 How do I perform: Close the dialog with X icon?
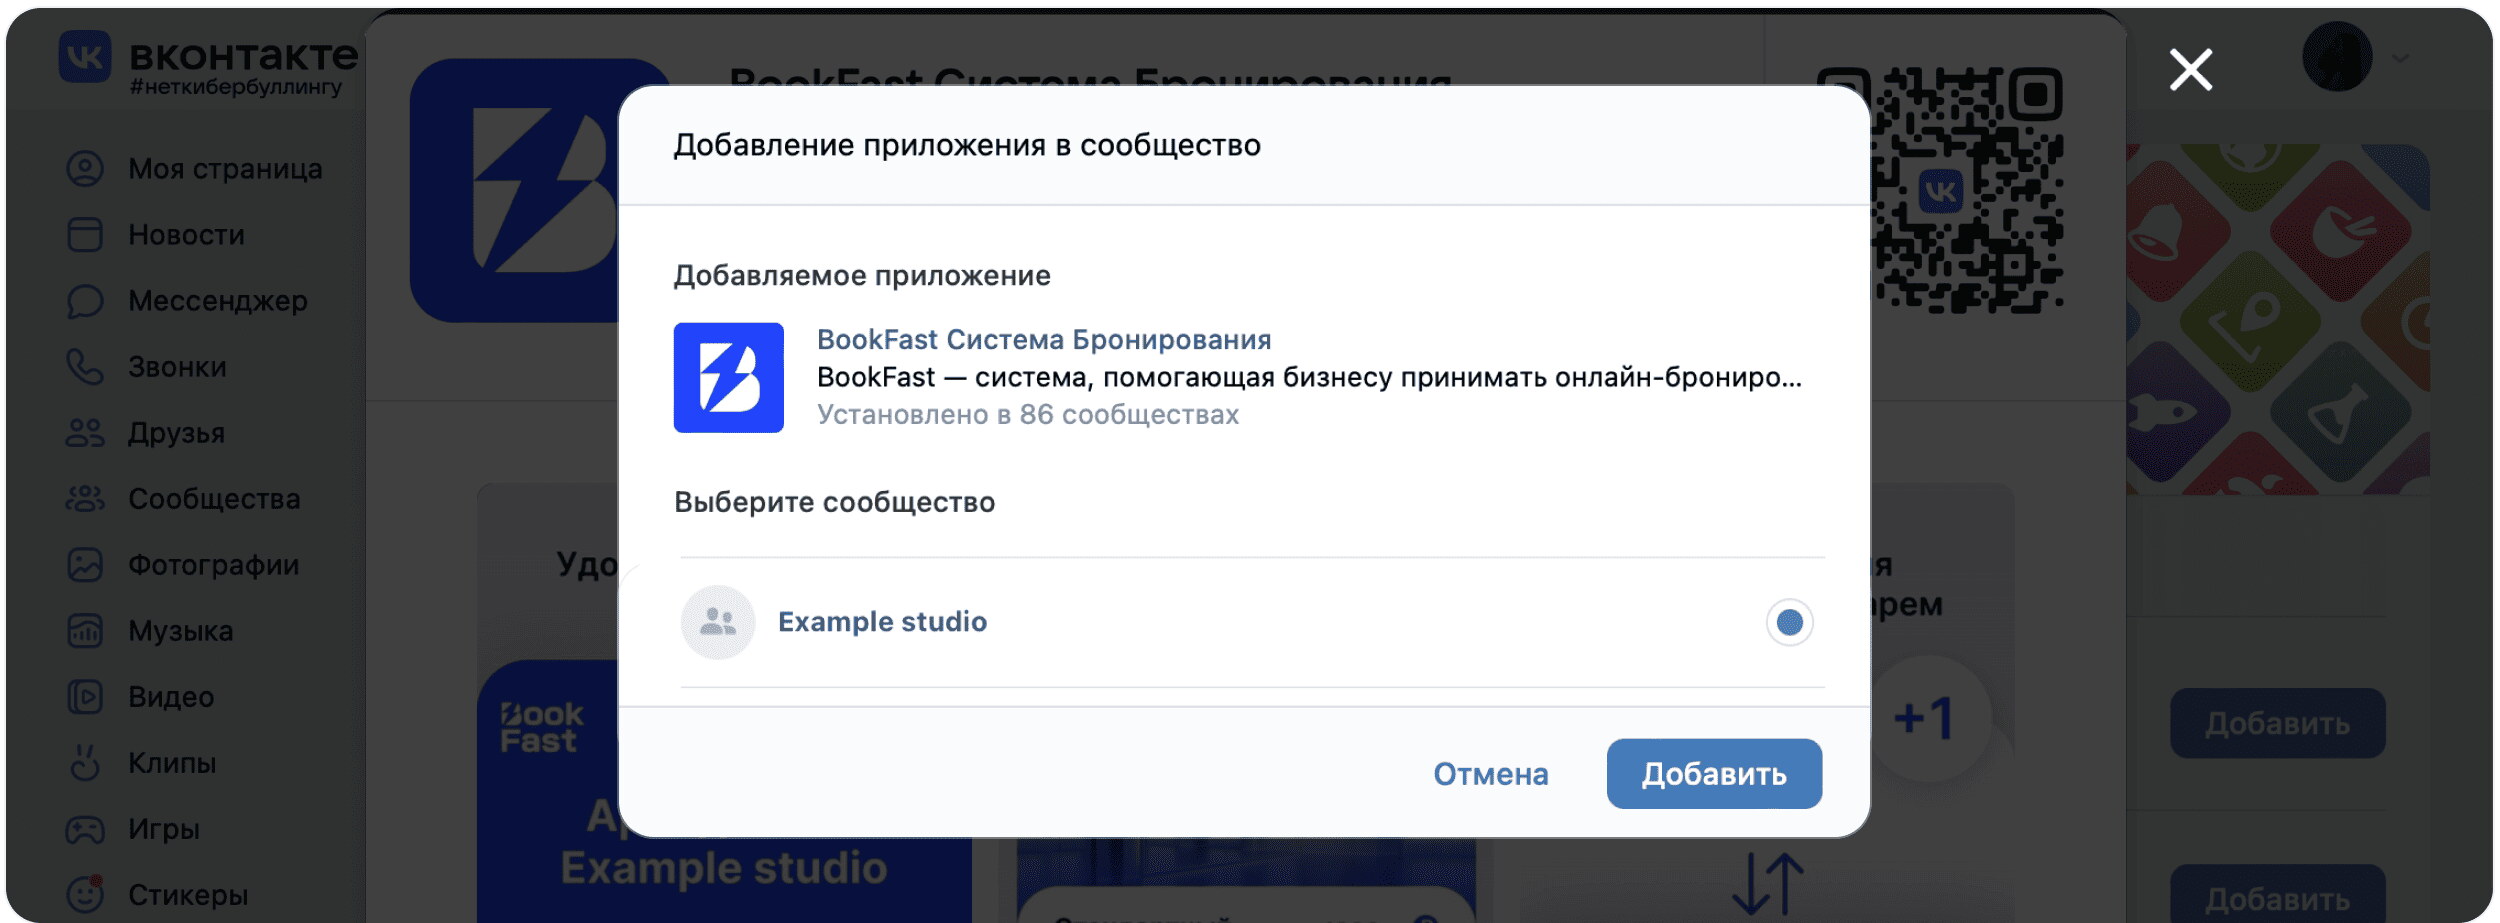2190,70
